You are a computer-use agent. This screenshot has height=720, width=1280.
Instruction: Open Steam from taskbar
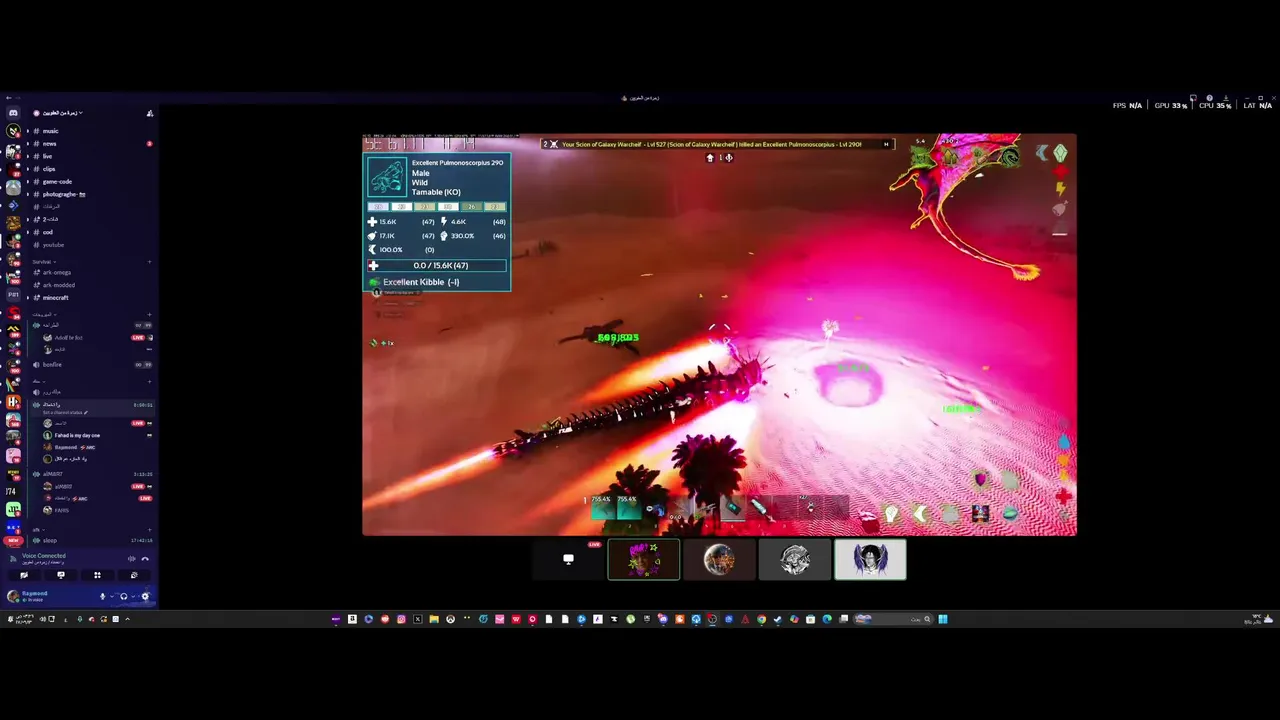tap(777, 619)
